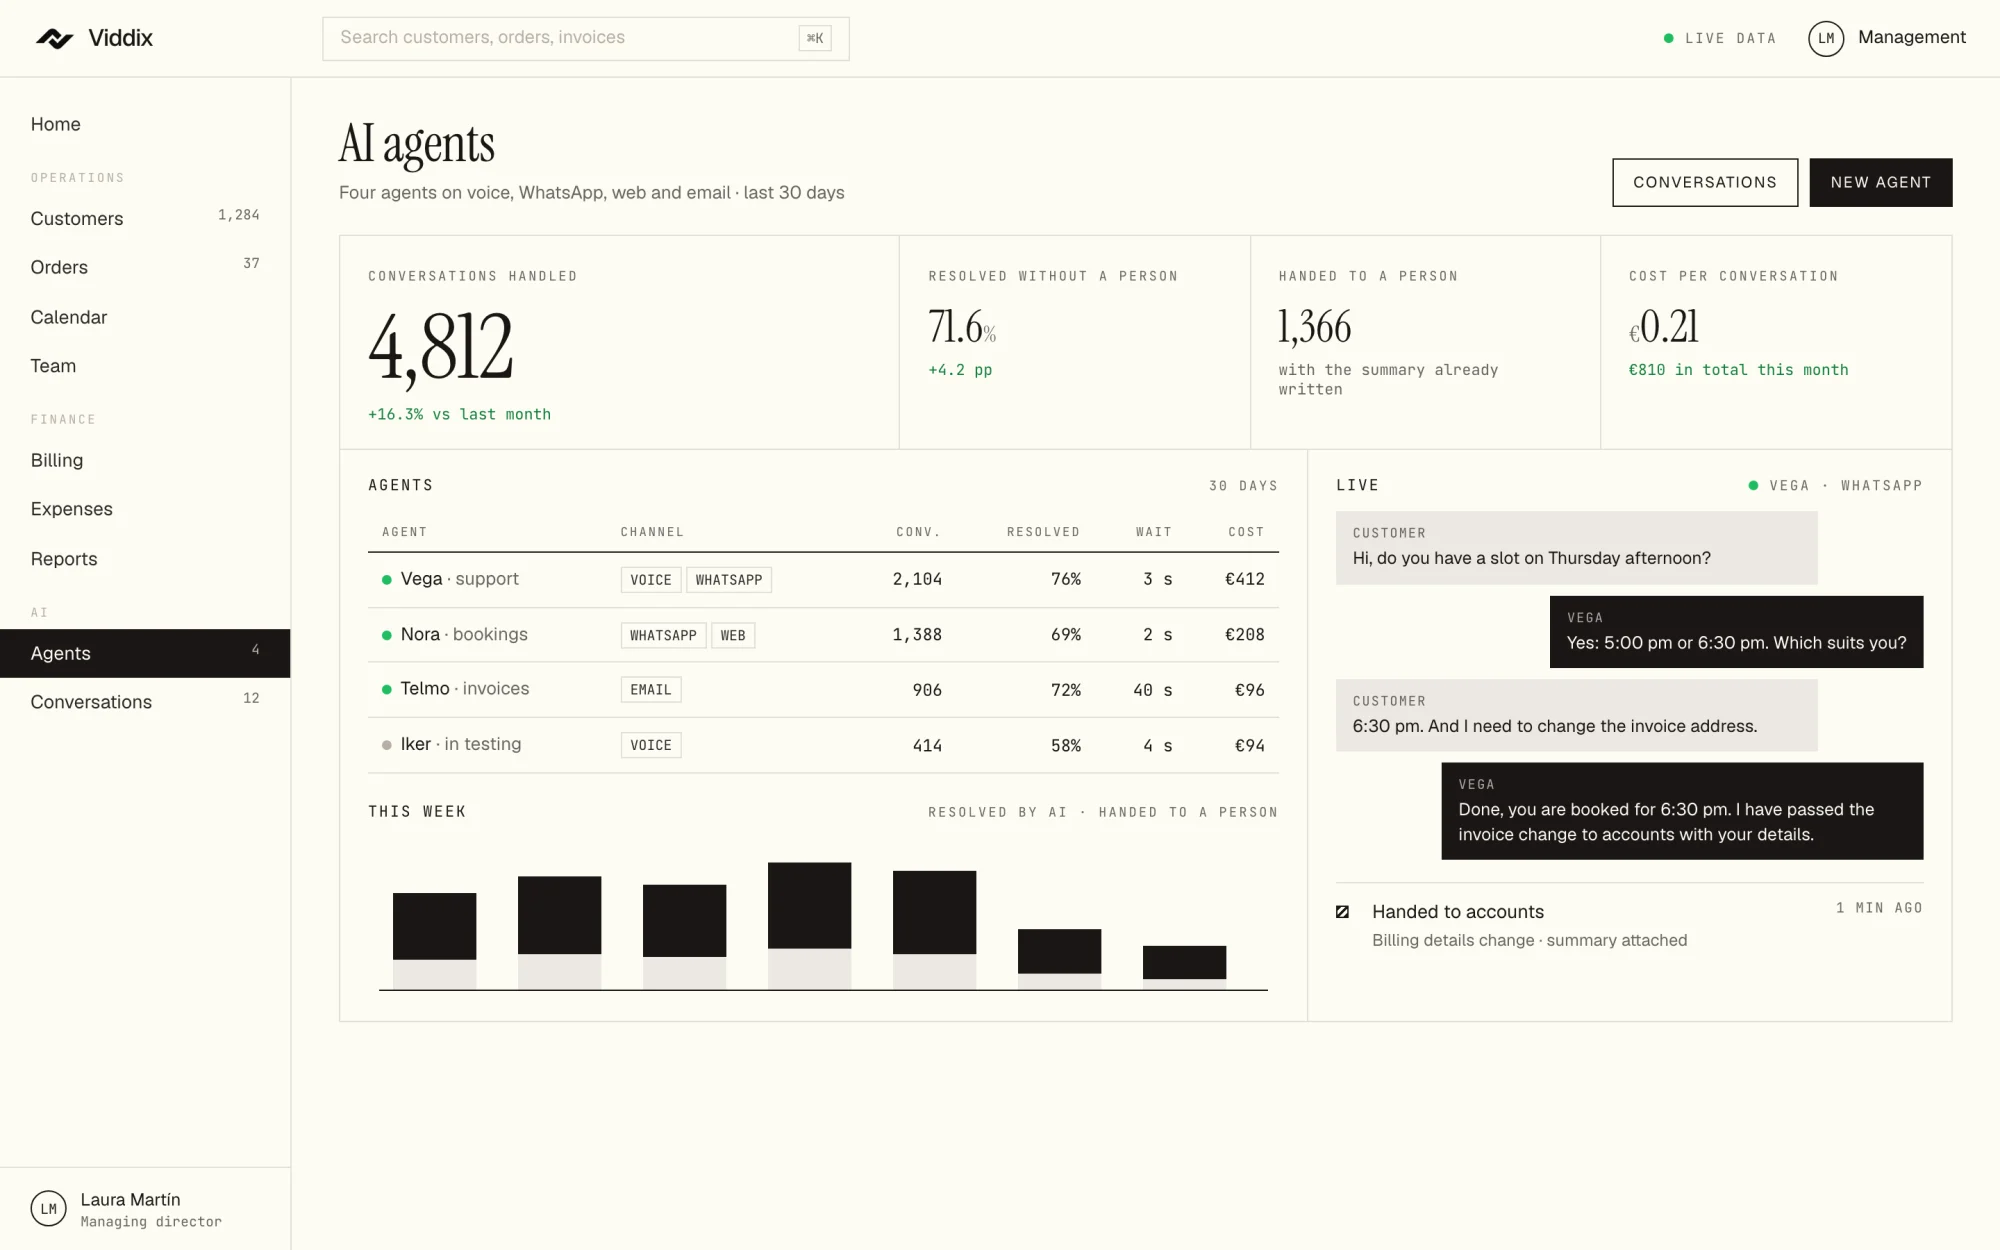Click Iker's grey status dot
The height and width of the screenshot is (1250, 2000).
click(386, 745)
